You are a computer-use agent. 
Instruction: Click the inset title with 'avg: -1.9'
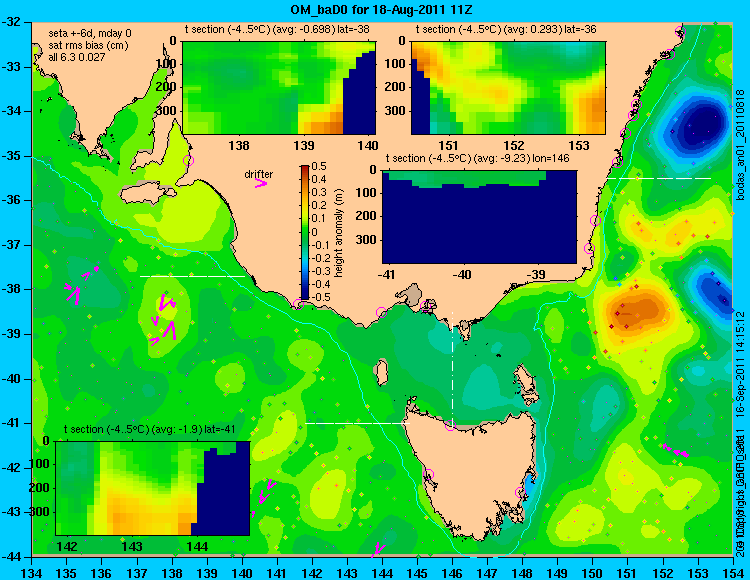(150, 429)
